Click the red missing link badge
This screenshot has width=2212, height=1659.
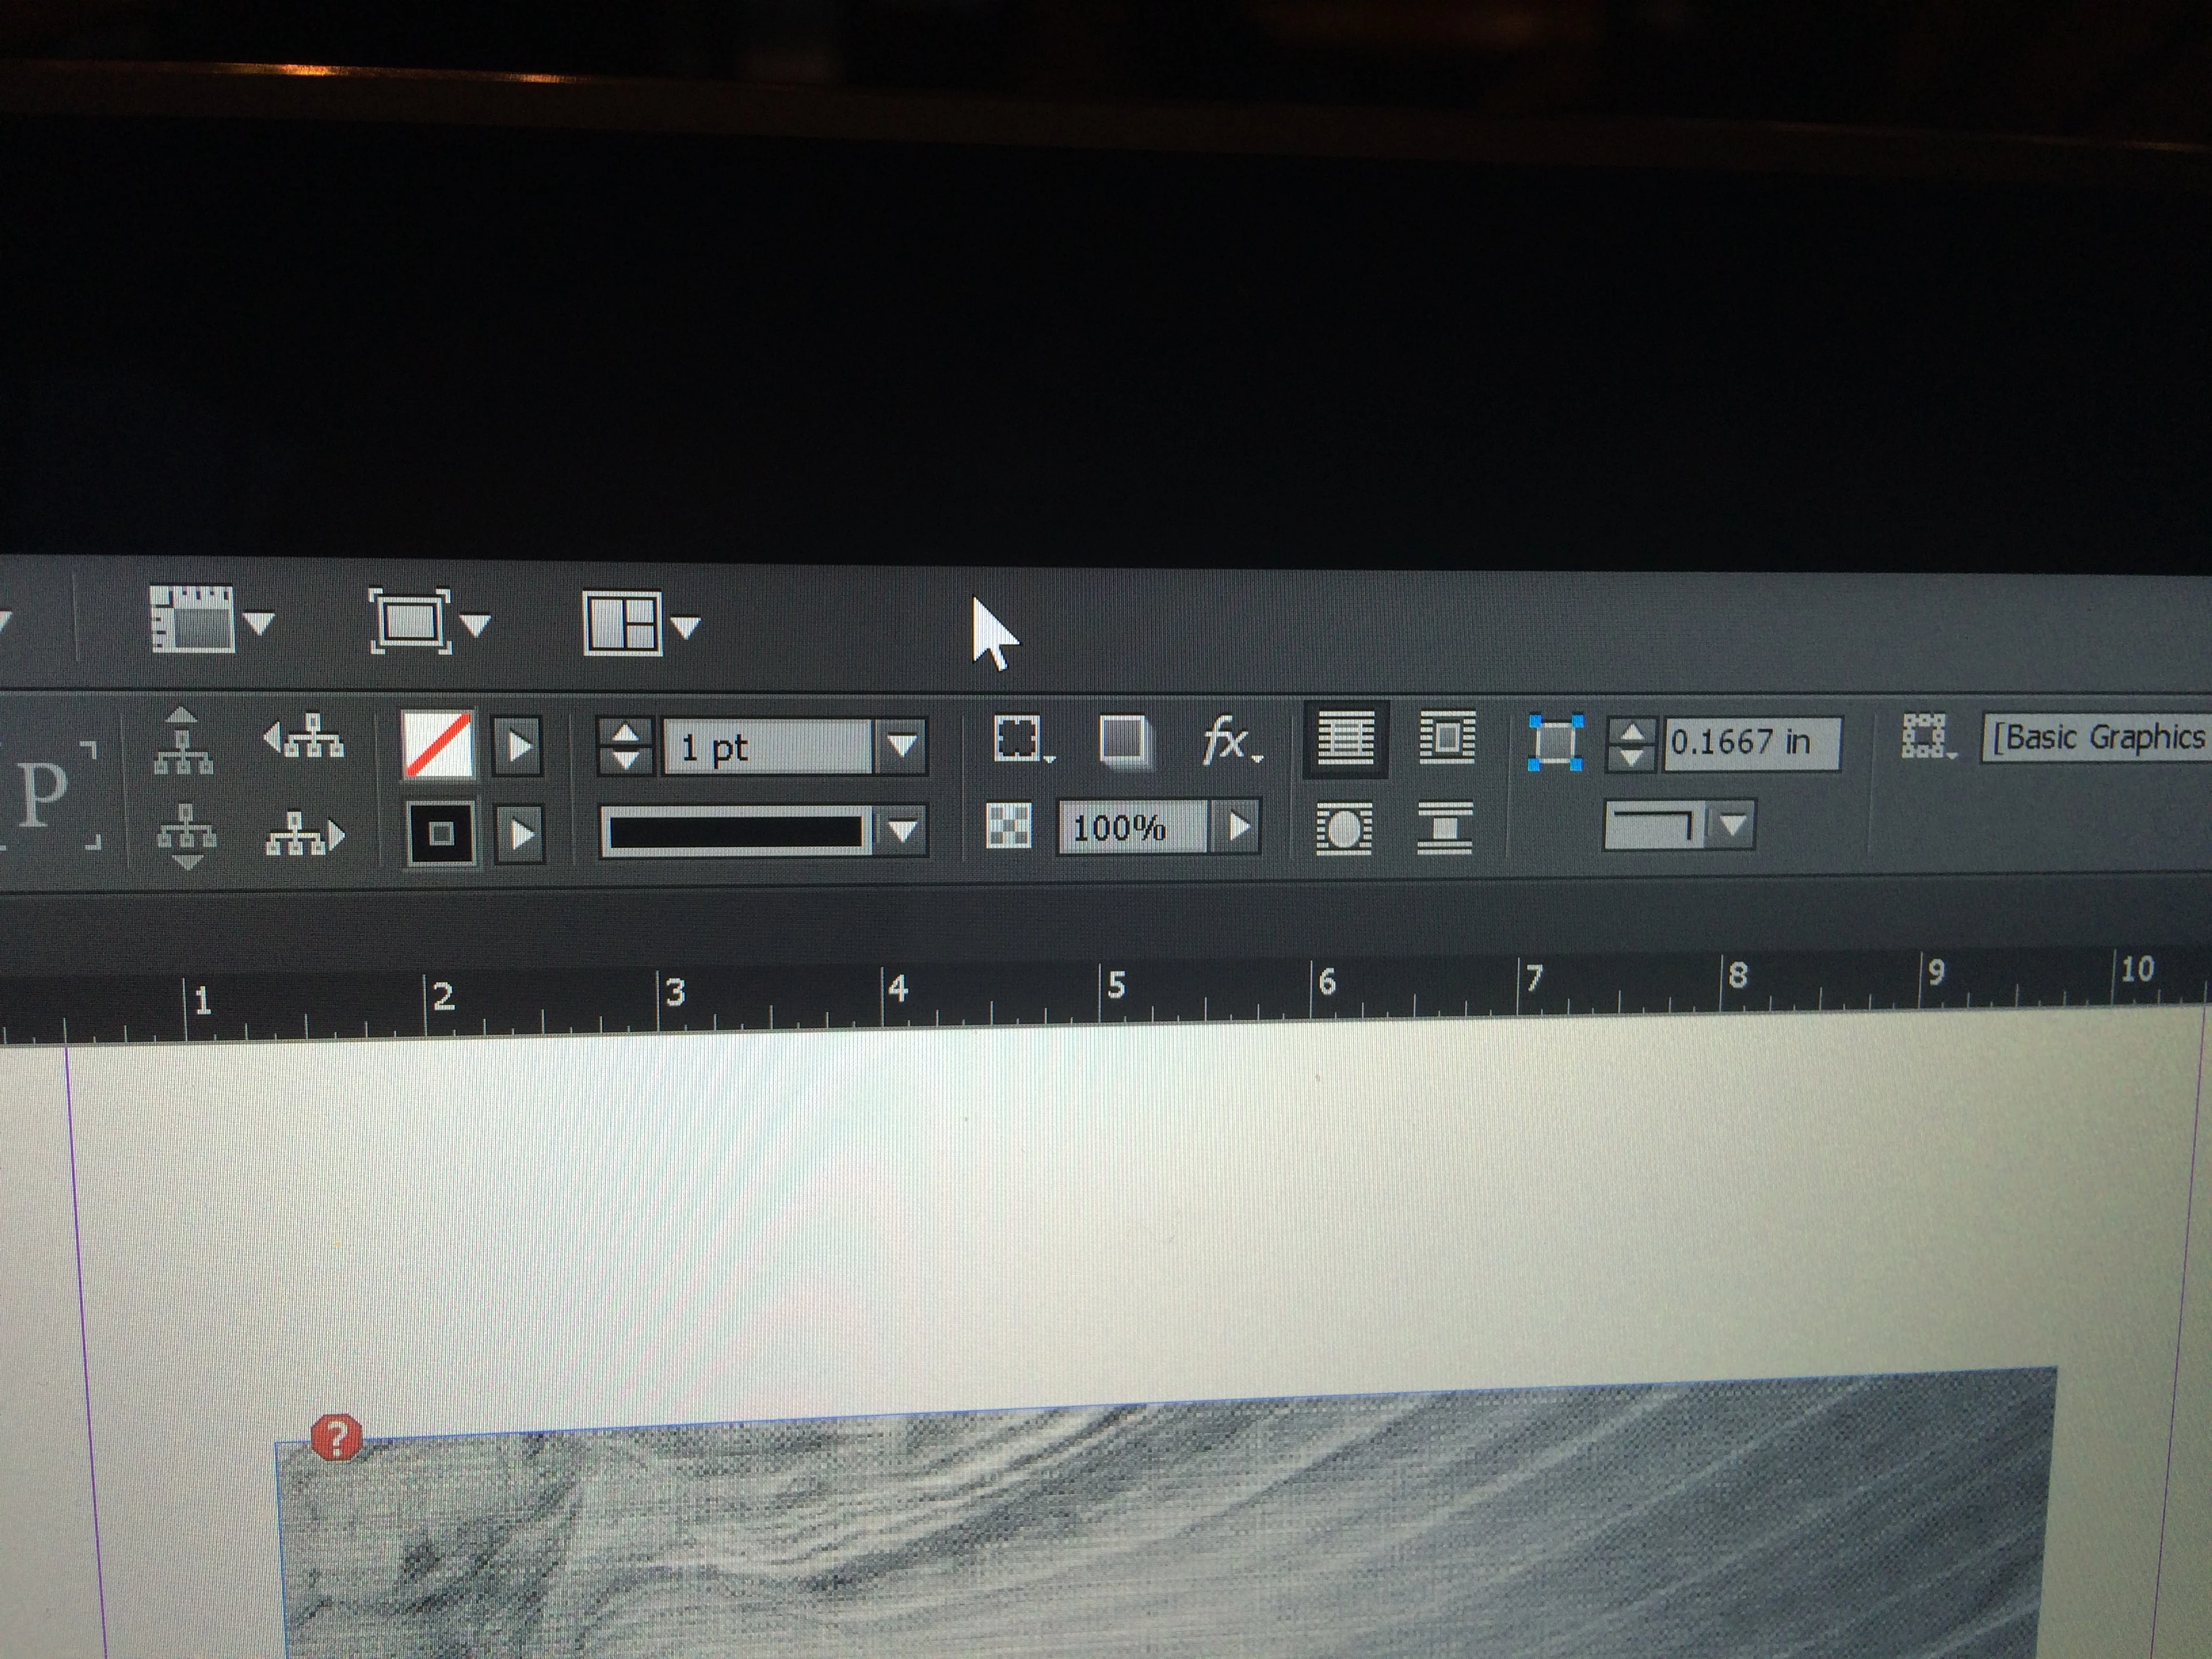coord(336,1438)
